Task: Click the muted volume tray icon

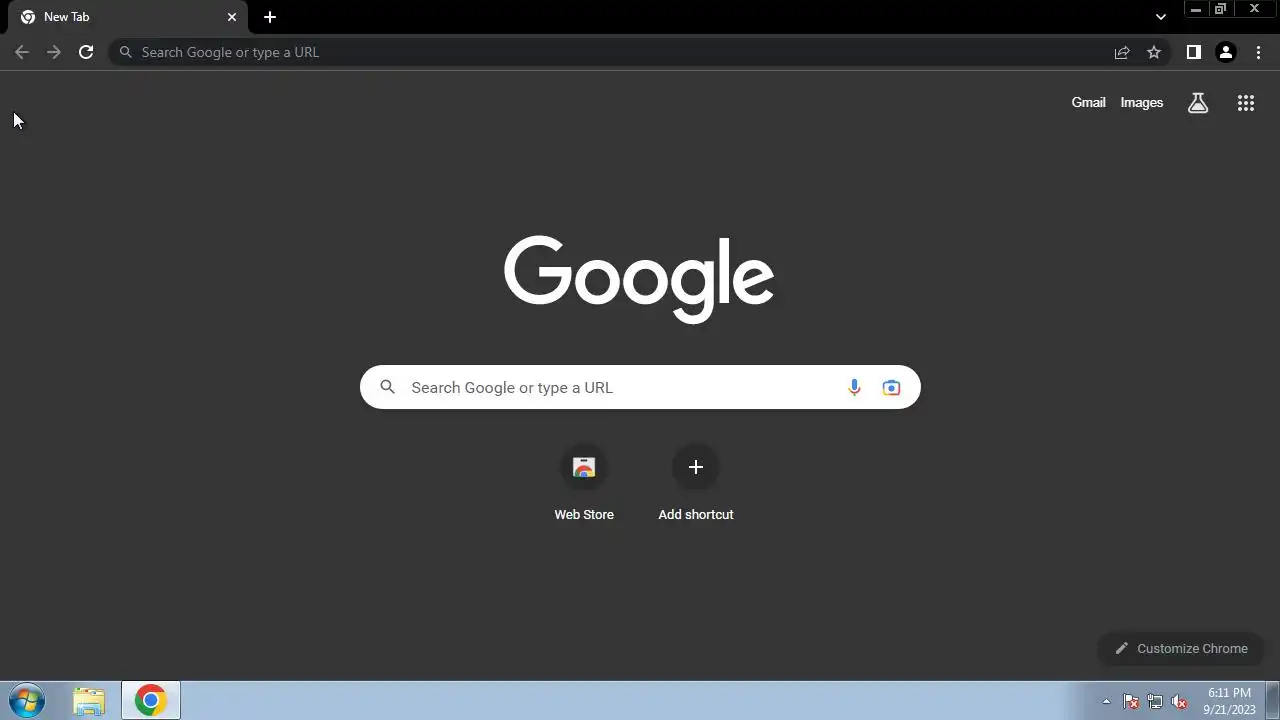Action: pos(1179,701)
